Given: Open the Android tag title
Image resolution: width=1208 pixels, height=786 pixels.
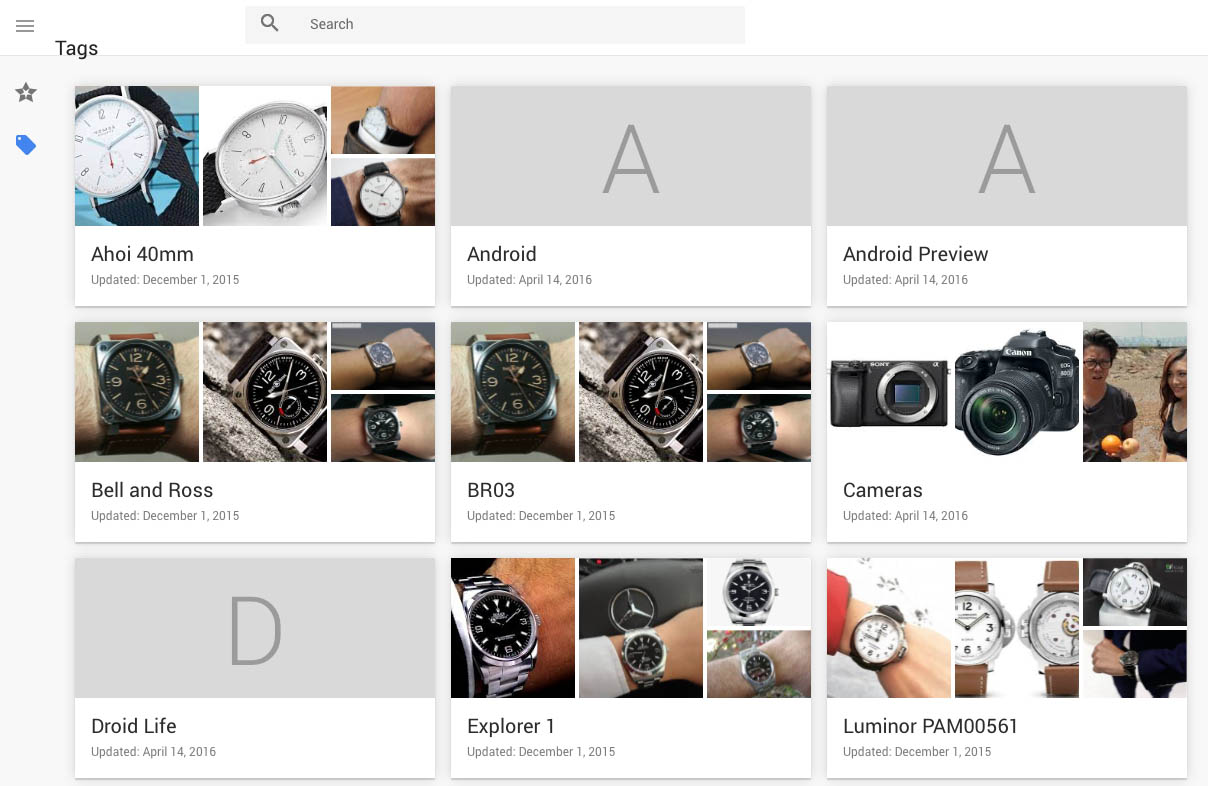Looking at the screenshot, I should tap(502, 254).
